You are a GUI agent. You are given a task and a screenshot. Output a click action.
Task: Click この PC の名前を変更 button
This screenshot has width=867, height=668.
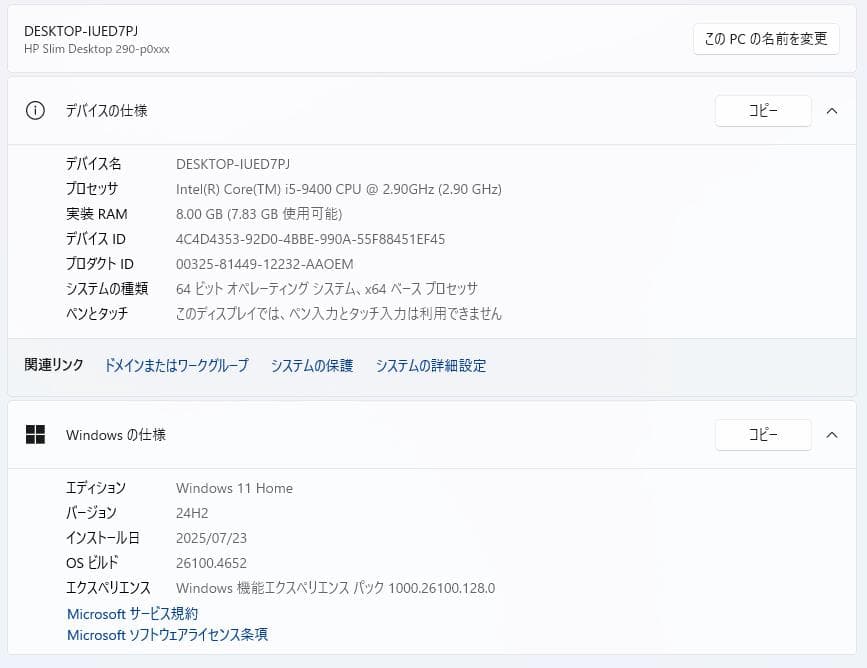click(766, 39)
